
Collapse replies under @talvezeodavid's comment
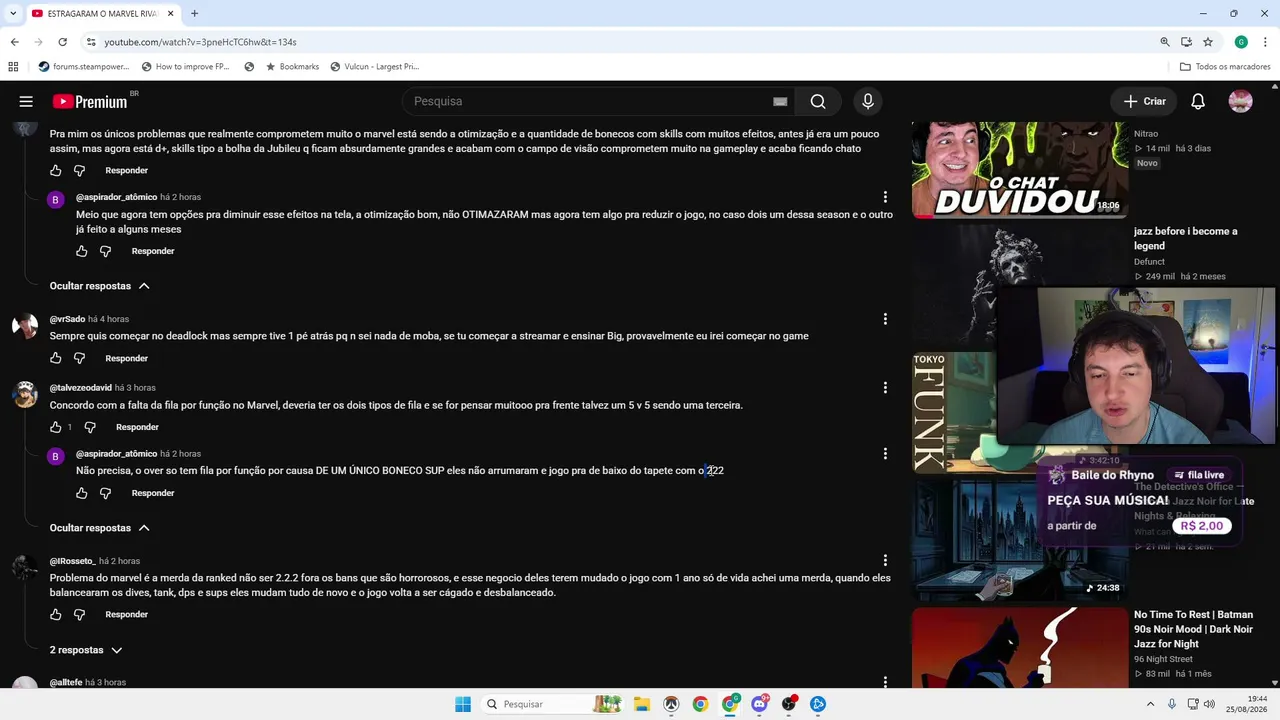(x=100, y=528)
